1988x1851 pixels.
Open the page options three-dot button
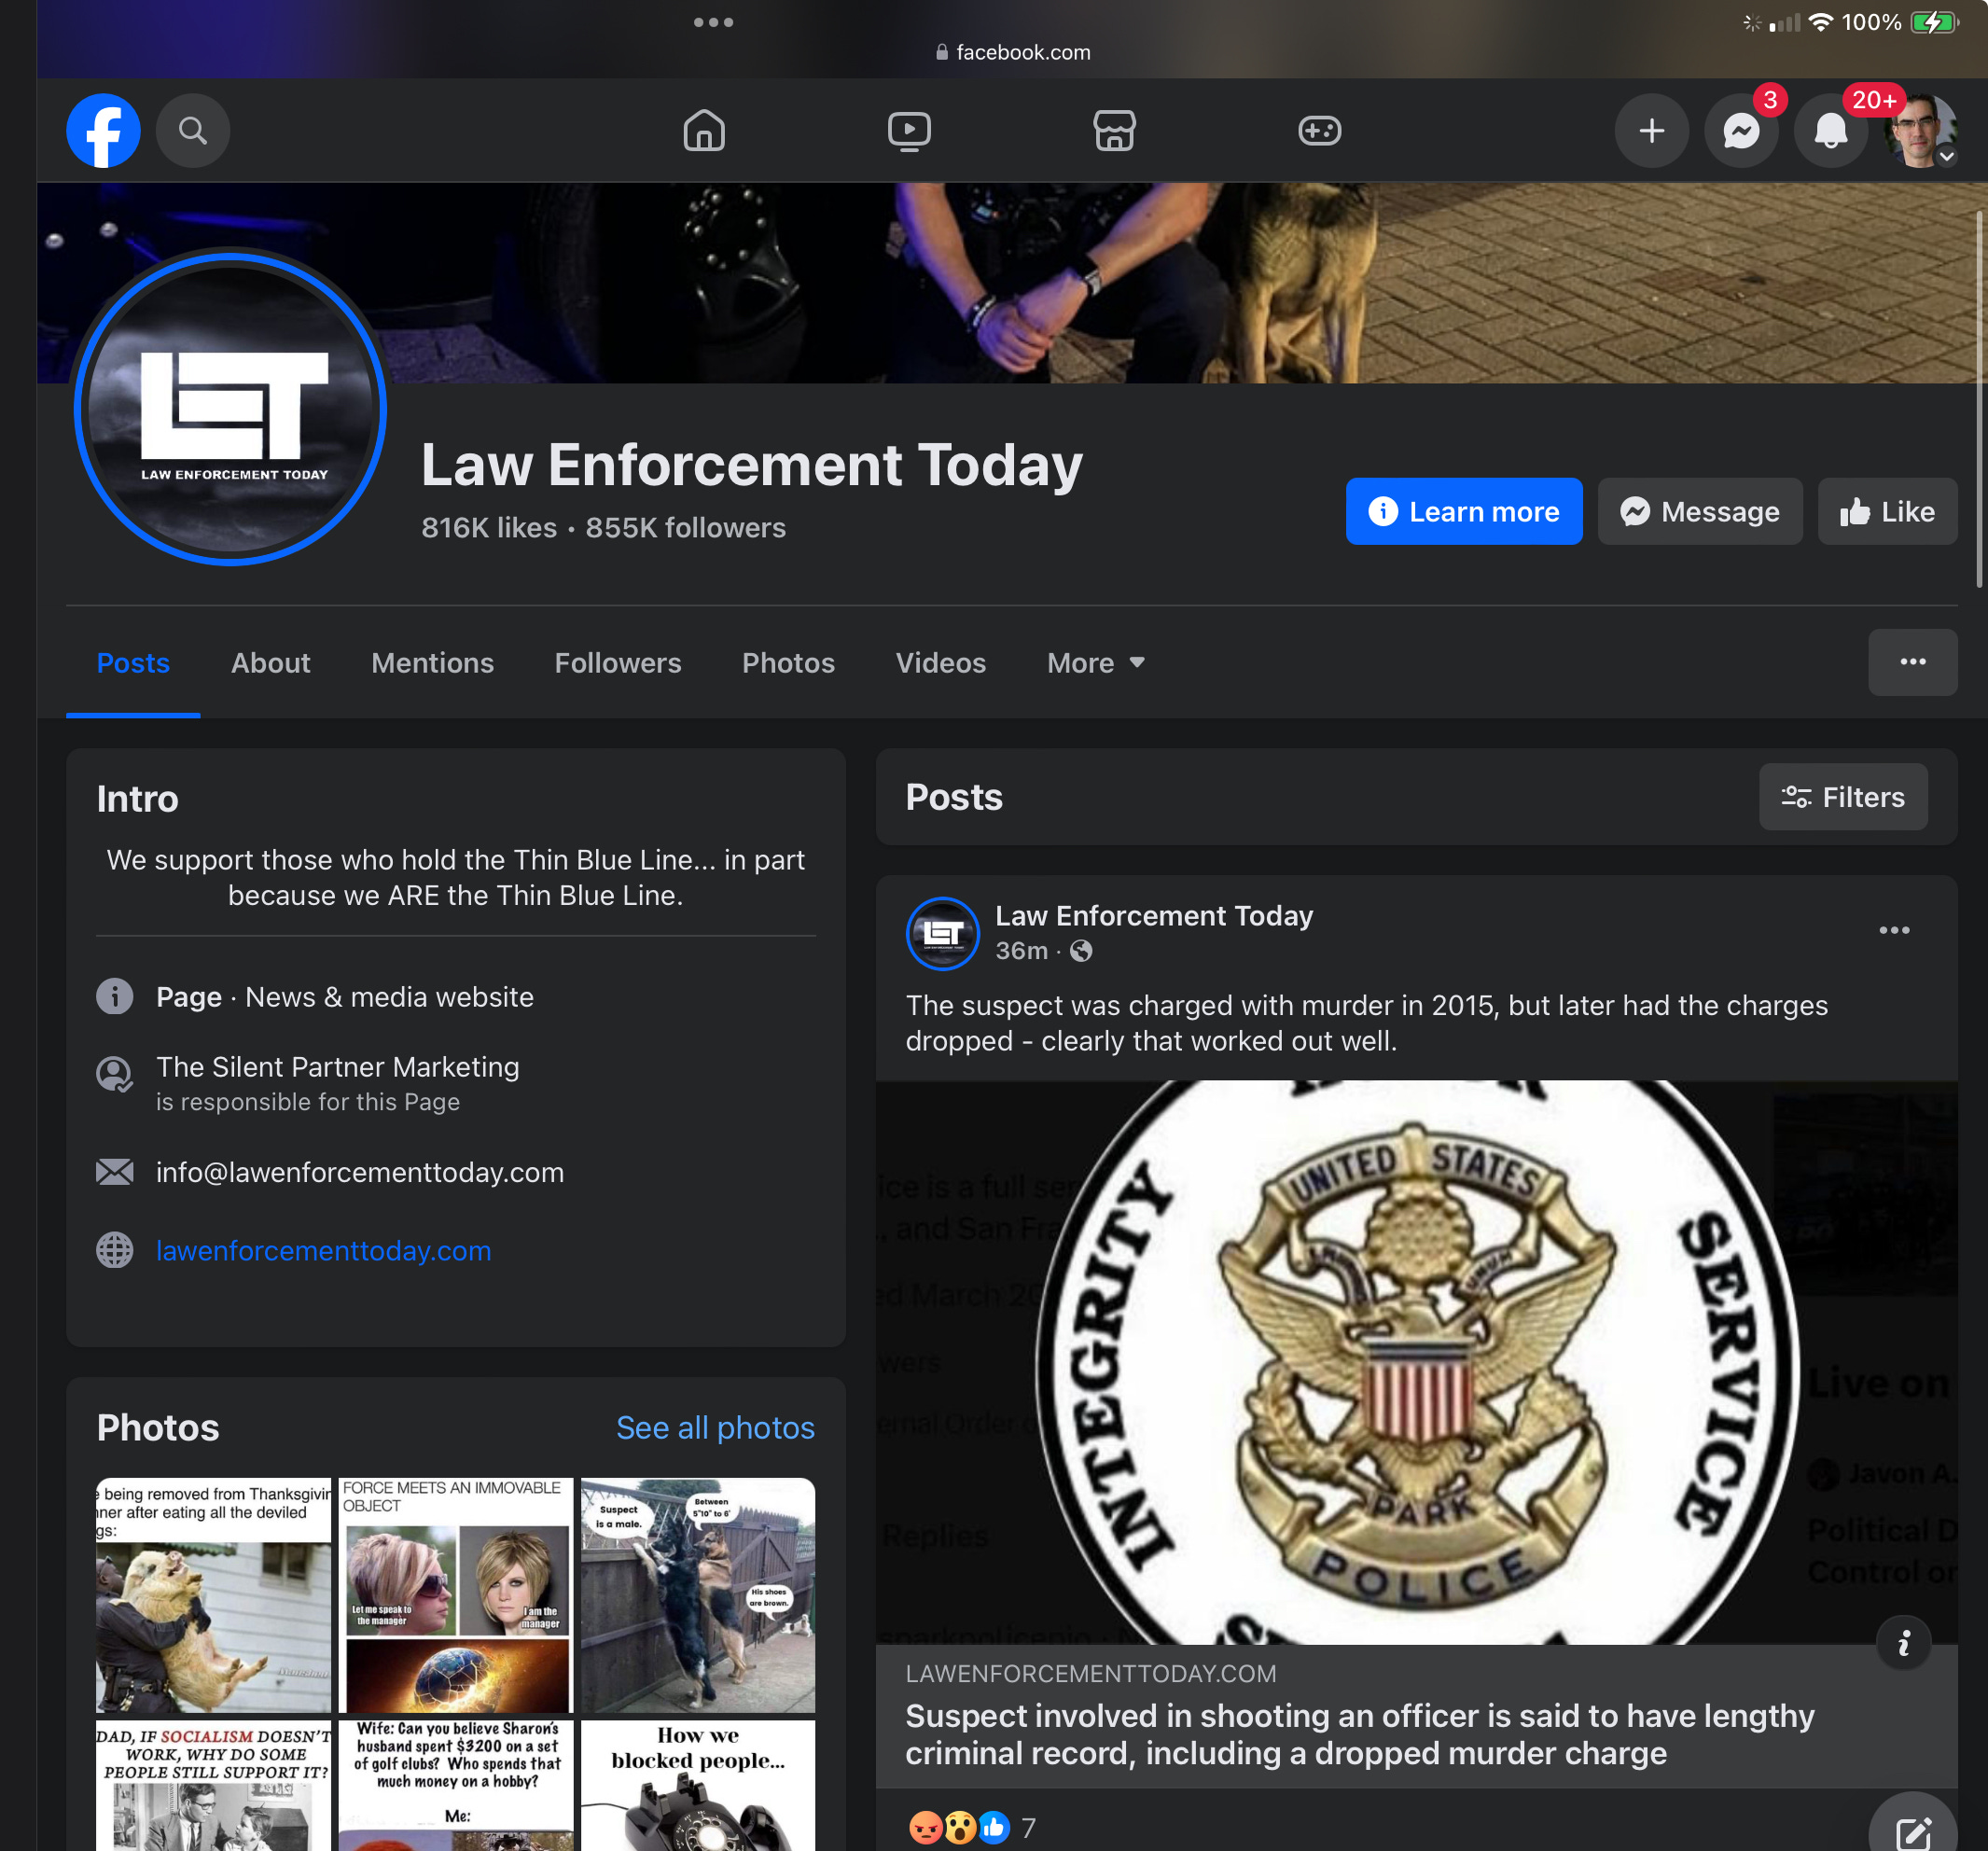click(1912, 662)
